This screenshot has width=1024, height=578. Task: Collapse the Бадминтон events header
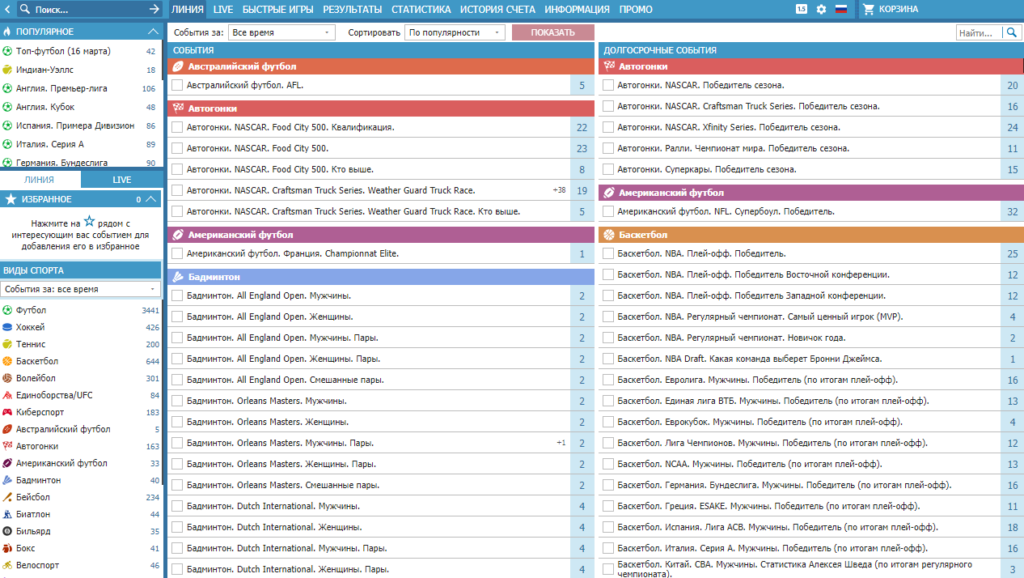point(381,277)
